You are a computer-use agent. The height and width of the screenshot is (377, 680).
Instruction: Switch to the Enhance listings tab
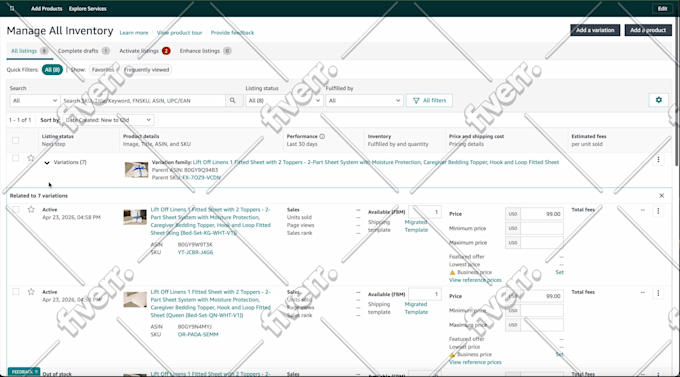205,51
